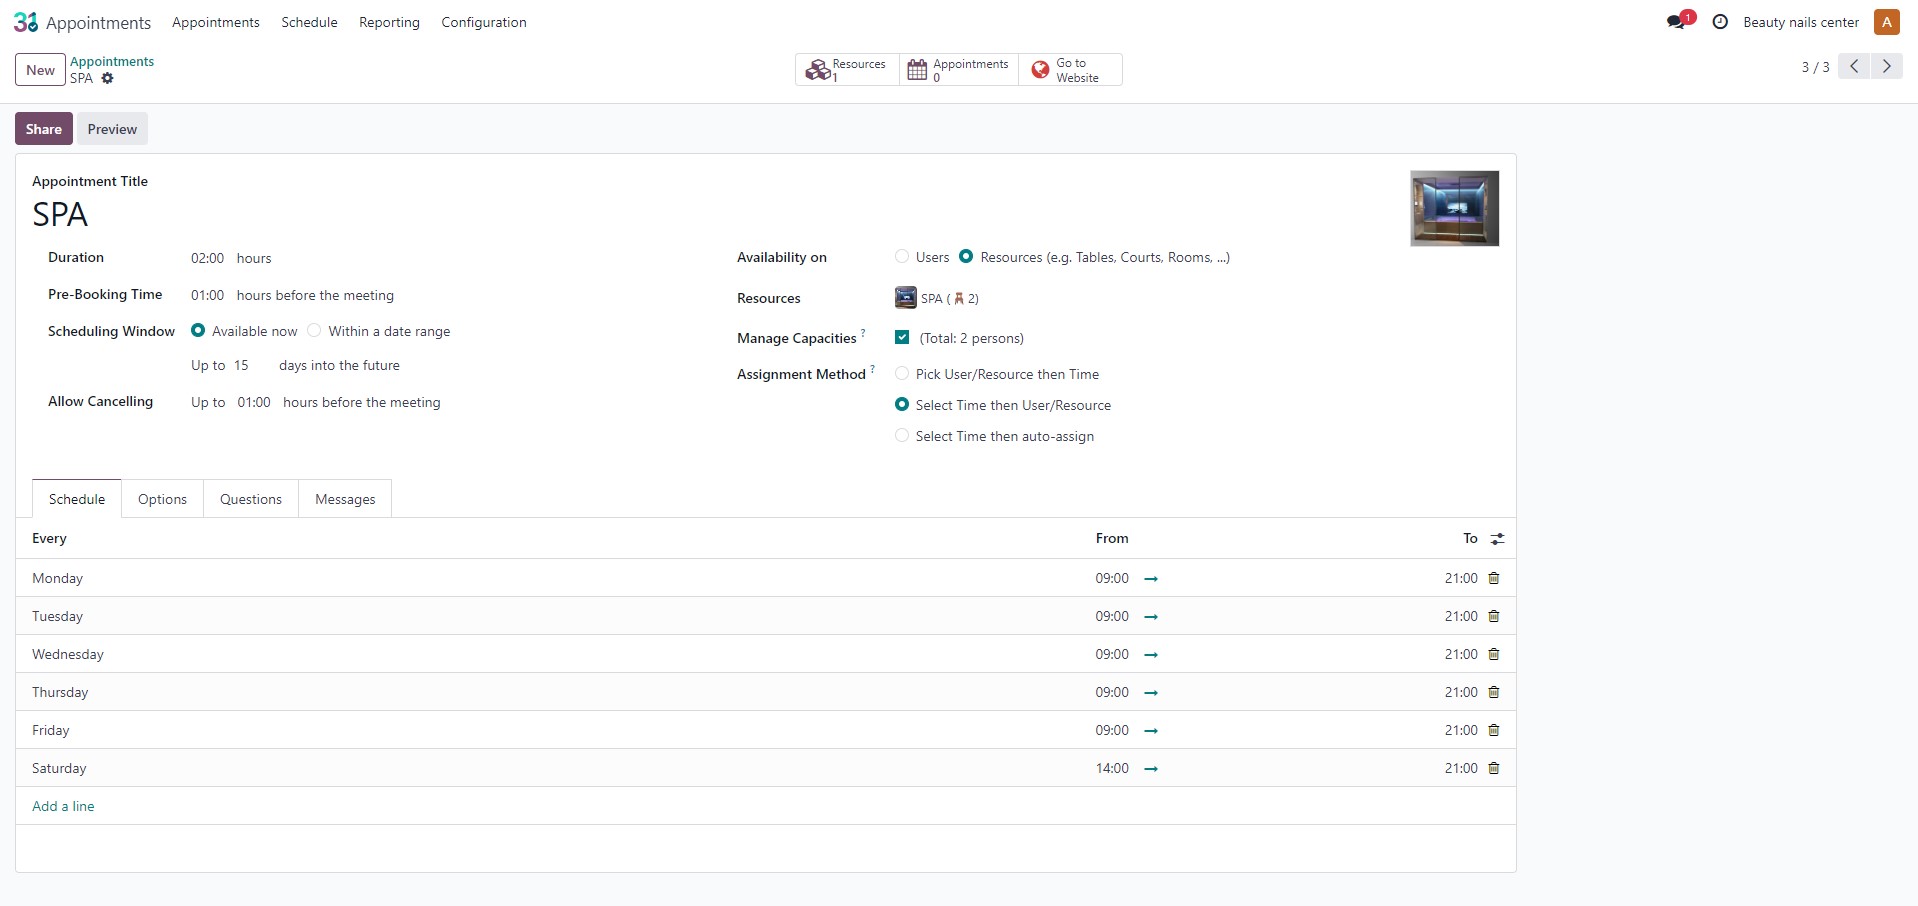This screenshot has width=1918, height=906.
Task: Click the SPA appointment image thumbnail
Action: 1454,208
